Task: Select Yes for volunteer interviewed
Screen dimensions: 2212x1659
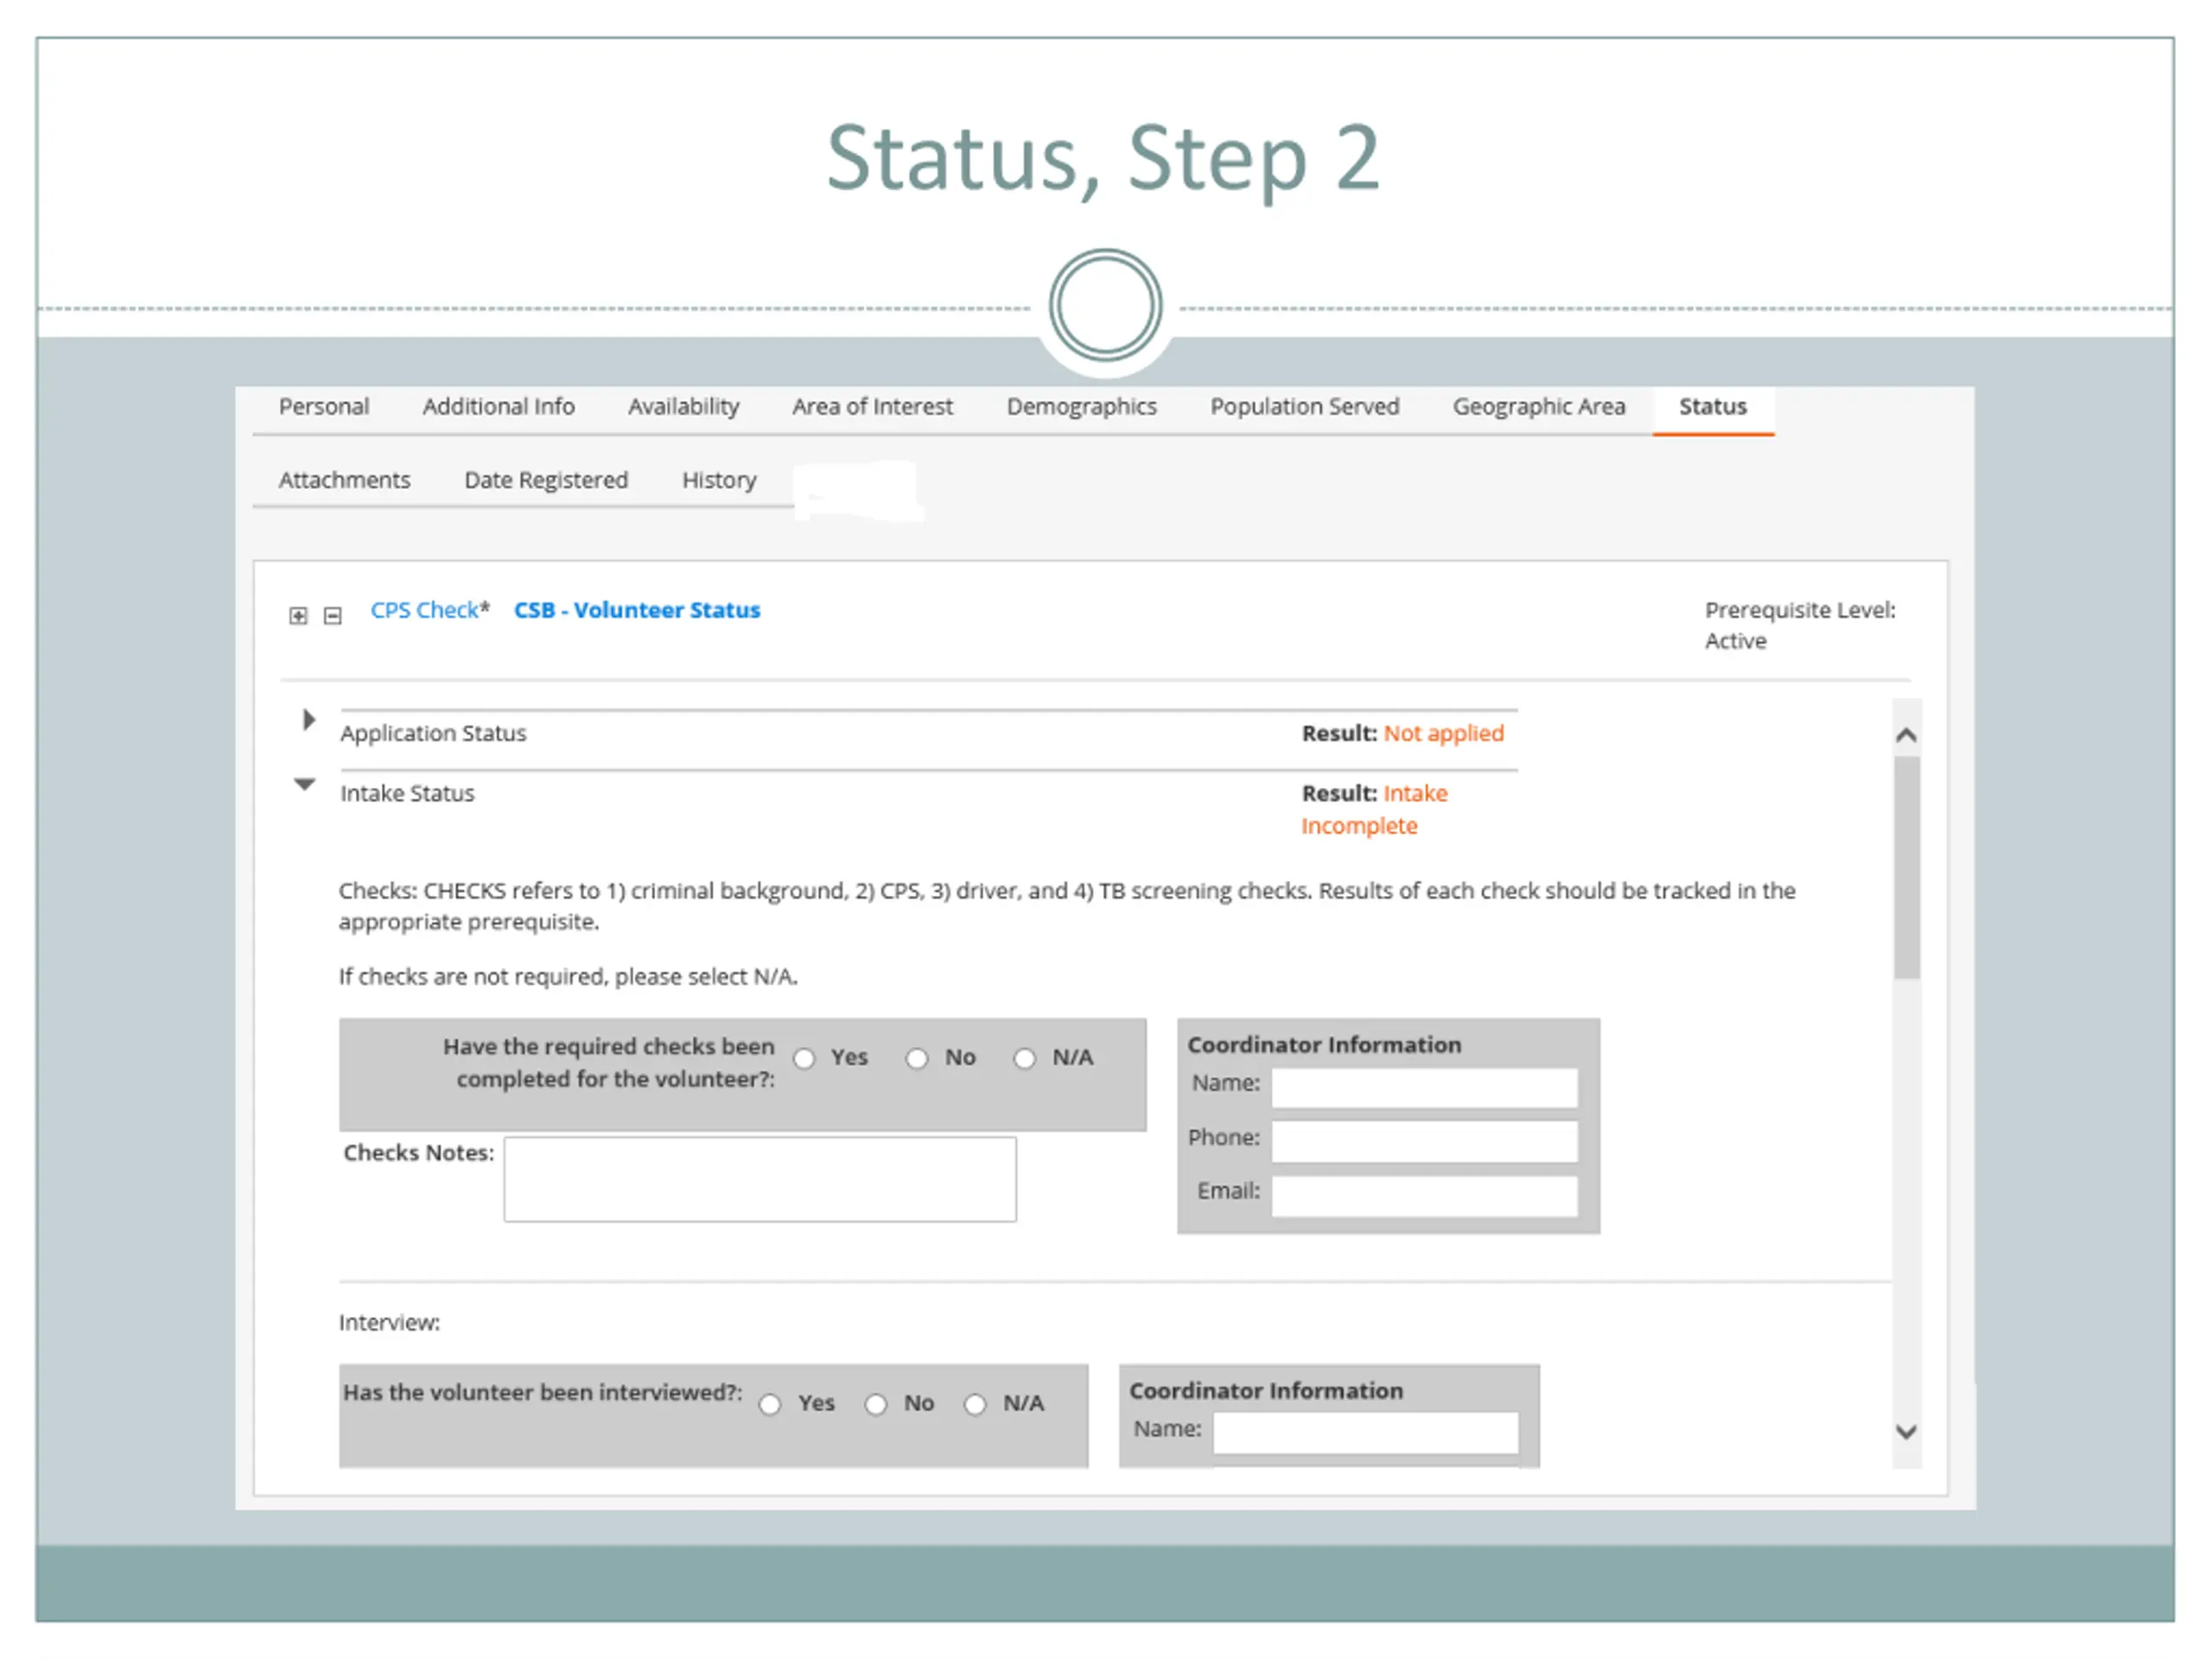Action: click(x=770, y=1404)
